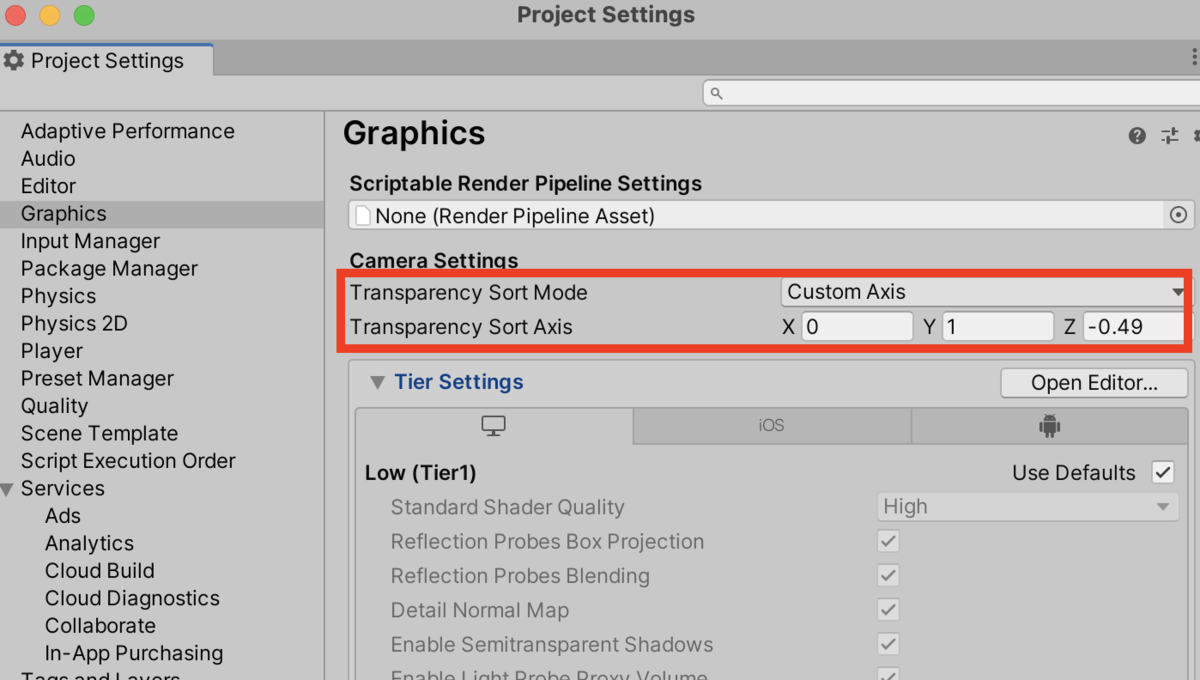Minimize window with yellow button
The height and width of the screenshot is (680, 1200).
click(x=50, y=15)
